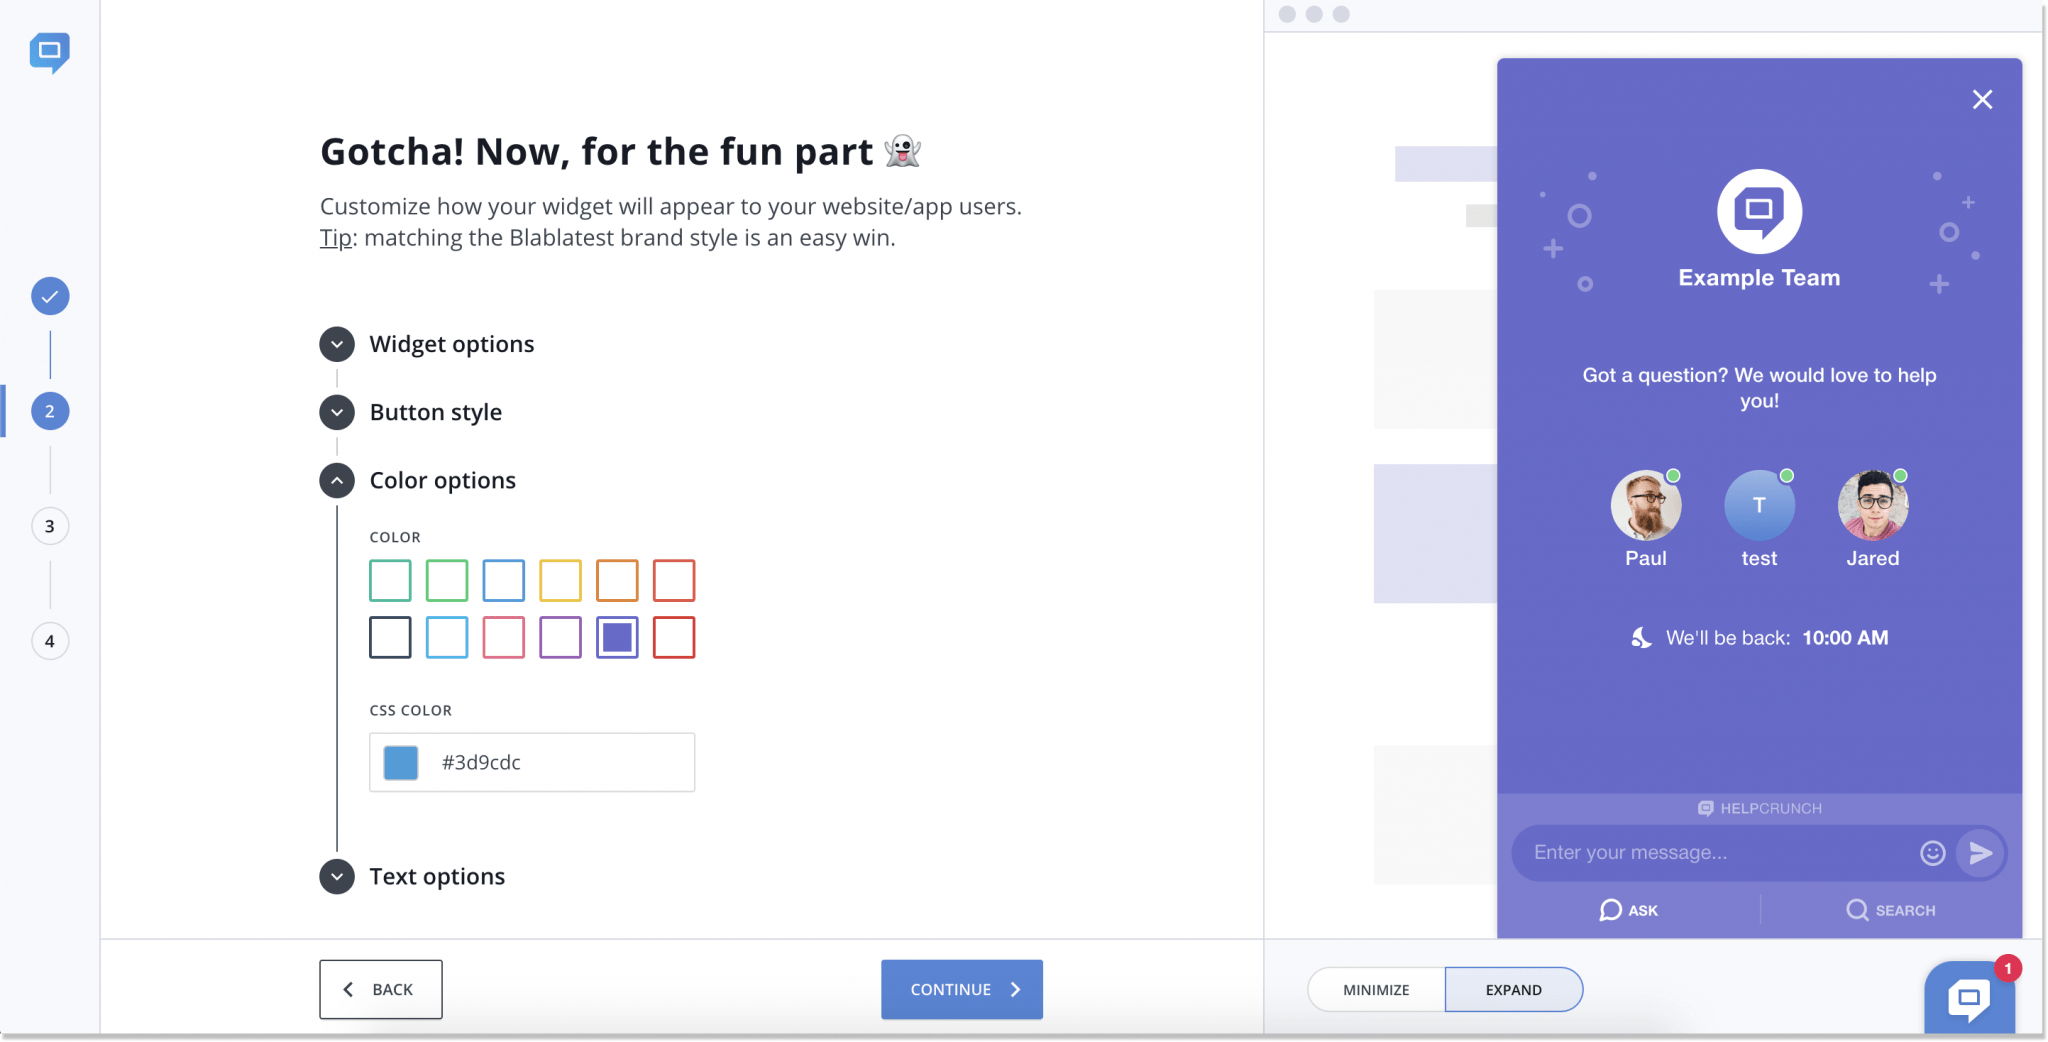Select the yellow color option
2048x1042 pixels.
pos(561,580)
